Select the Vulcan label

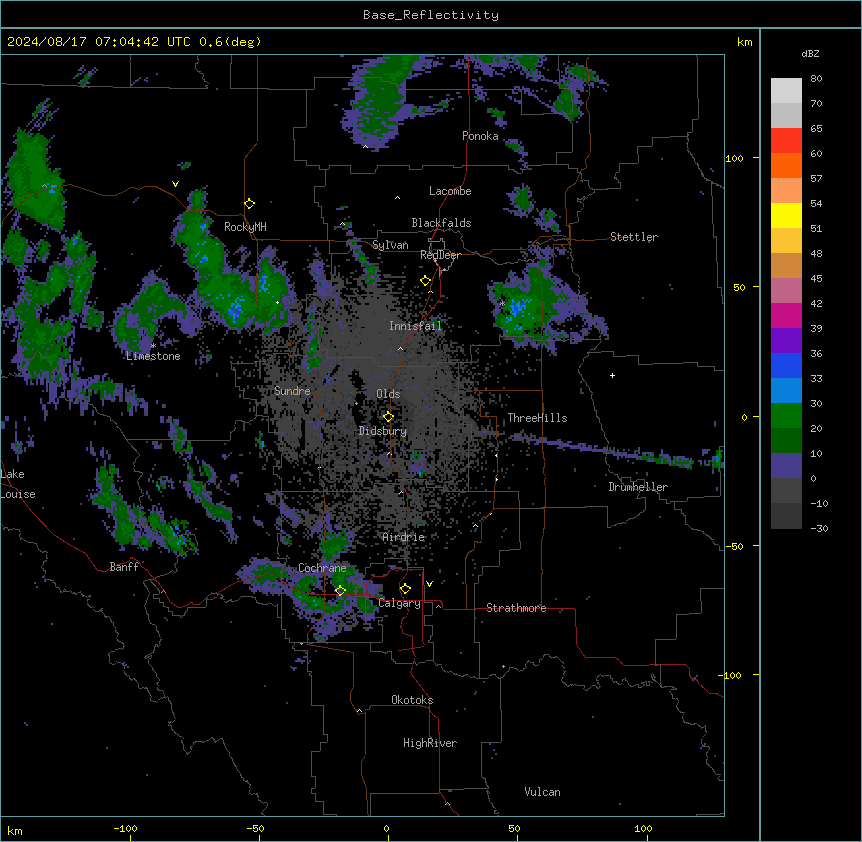point(543,792)
